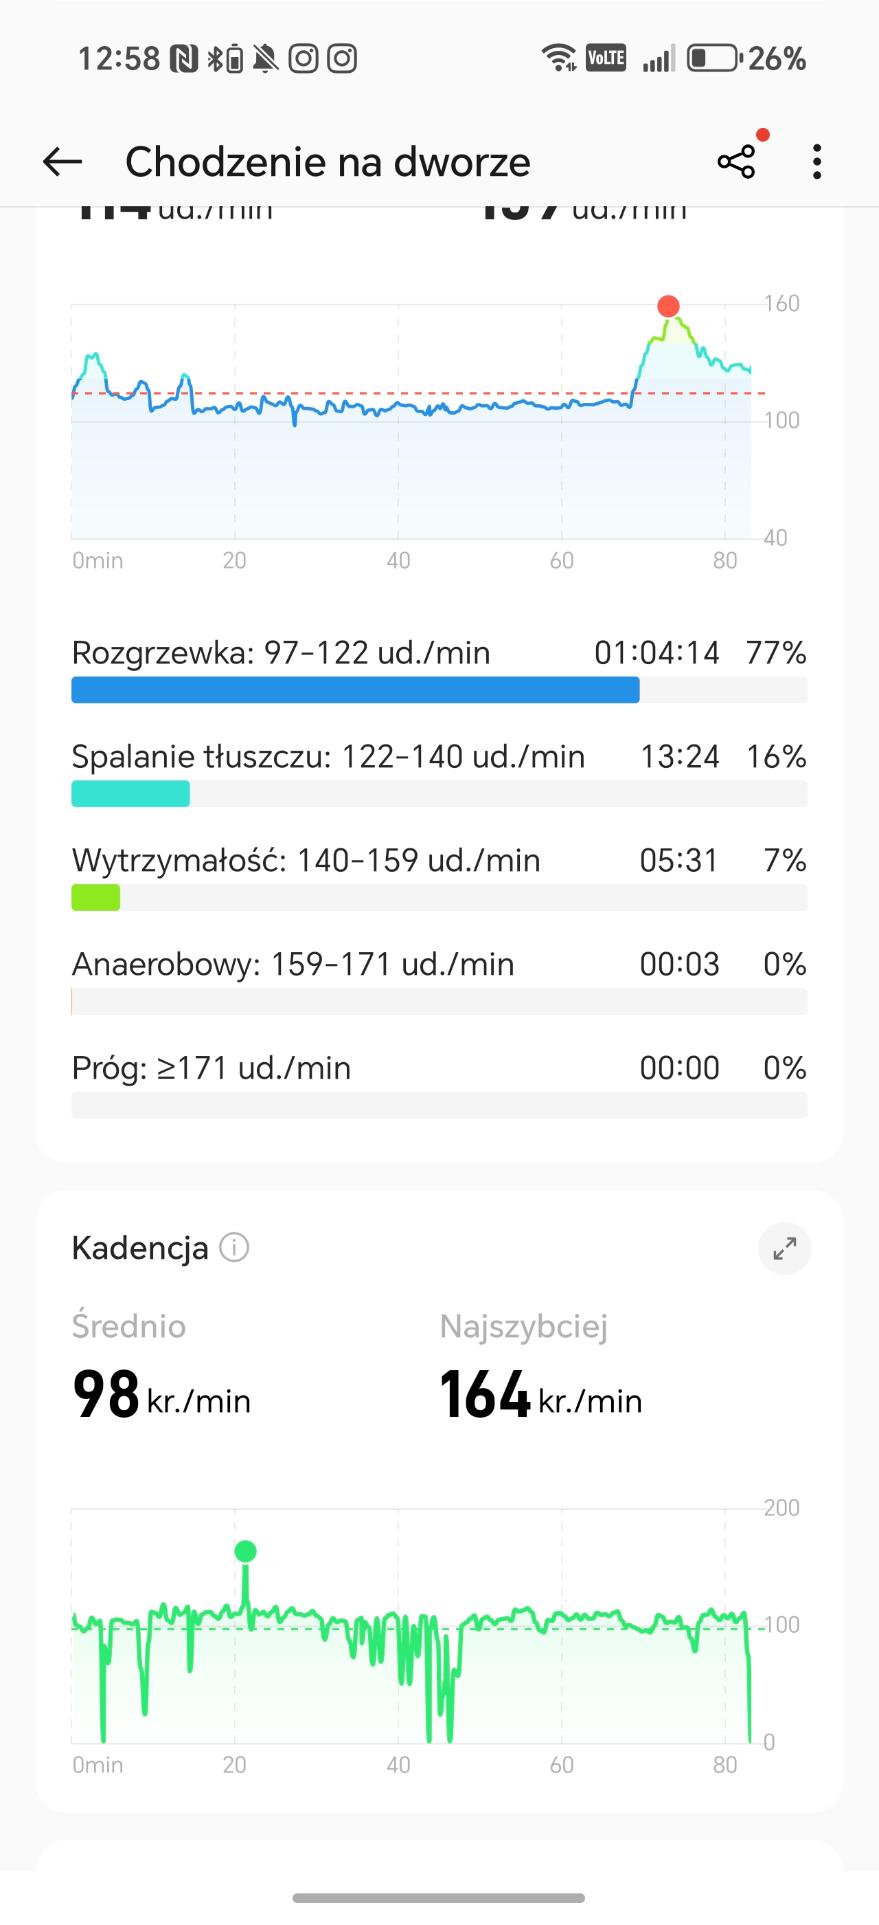Screen dimensions: 879x1925
Task: Tap the Kadencja info icon
Action: 234,1248
